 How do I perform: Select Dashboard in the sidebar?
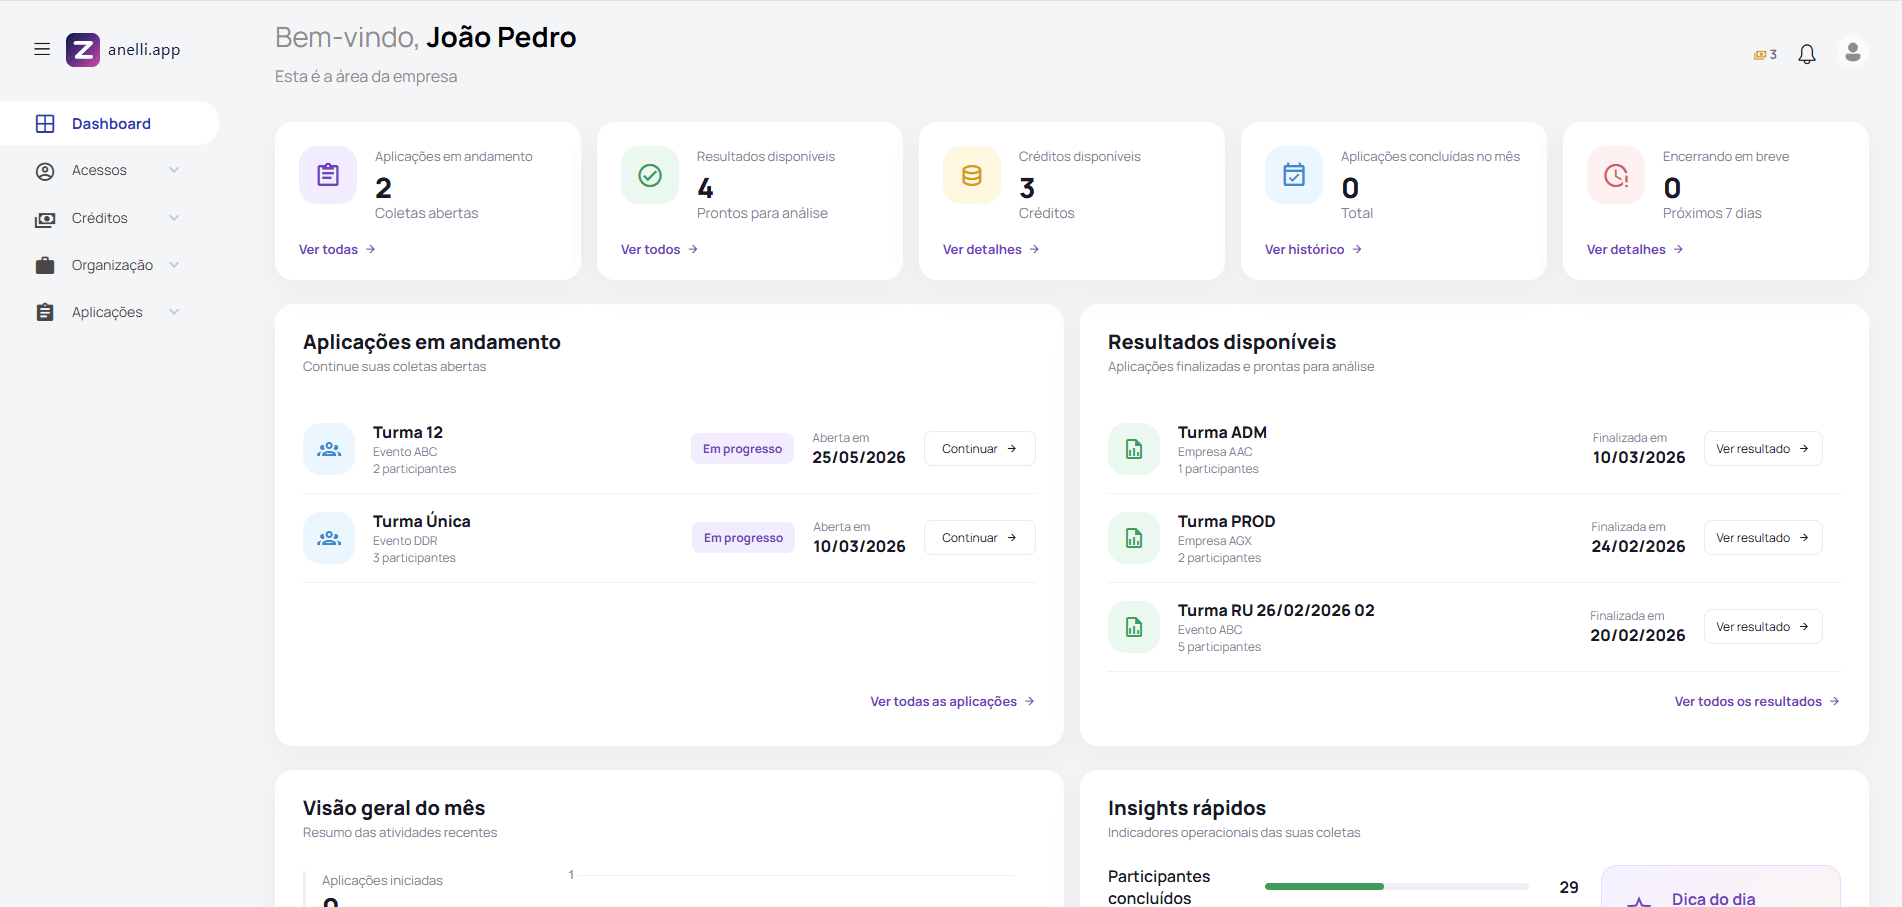click(x=109, y=123)
